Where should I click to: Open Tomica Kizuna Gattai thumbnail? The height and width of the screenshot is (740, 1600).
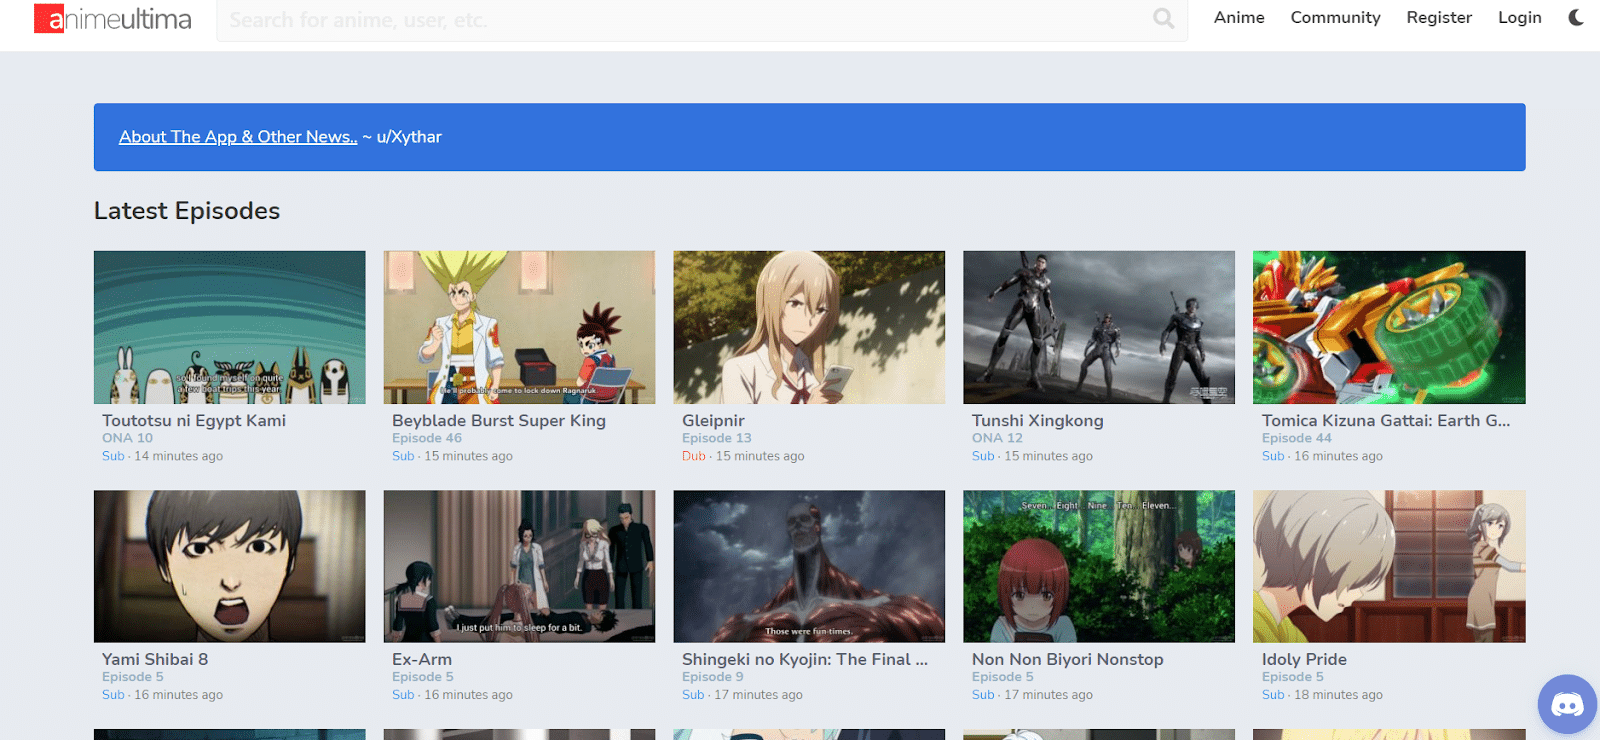pos(1389,327)
